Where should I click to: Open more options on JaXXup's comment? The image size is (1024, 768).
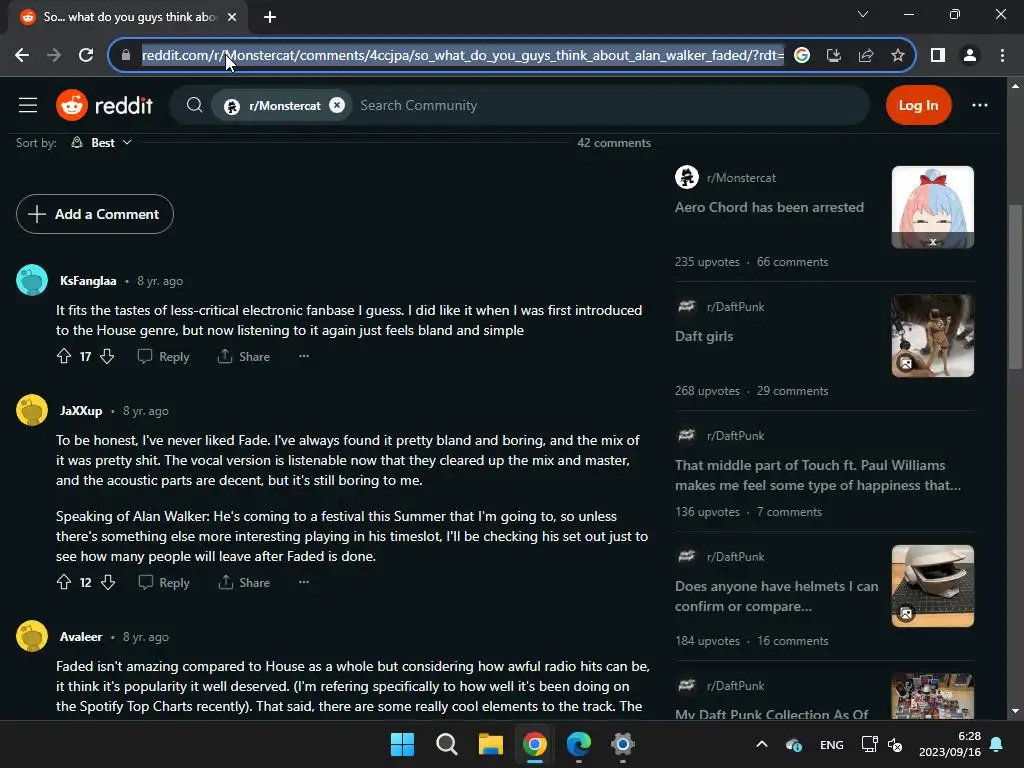(x=304, y=582)
